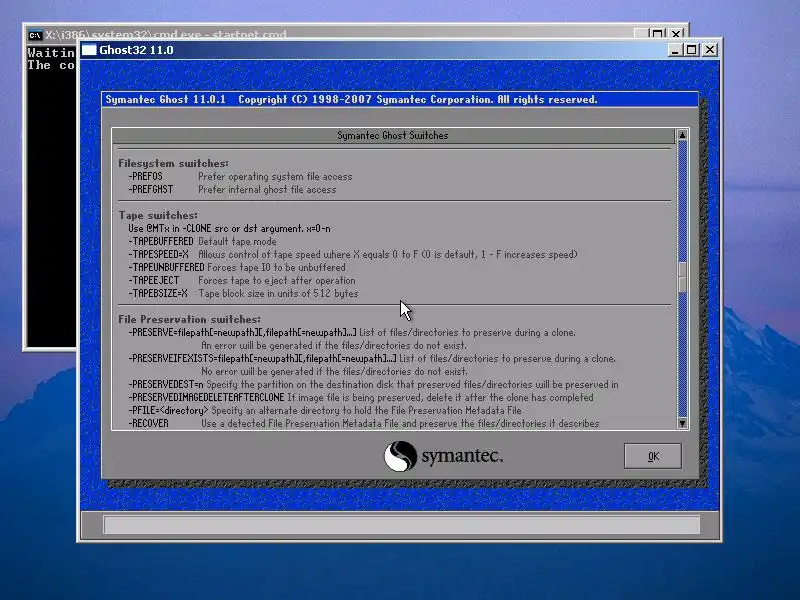Click the Symantec logo emblem
This screenshot has width=800, height=600.
[401, 456]
